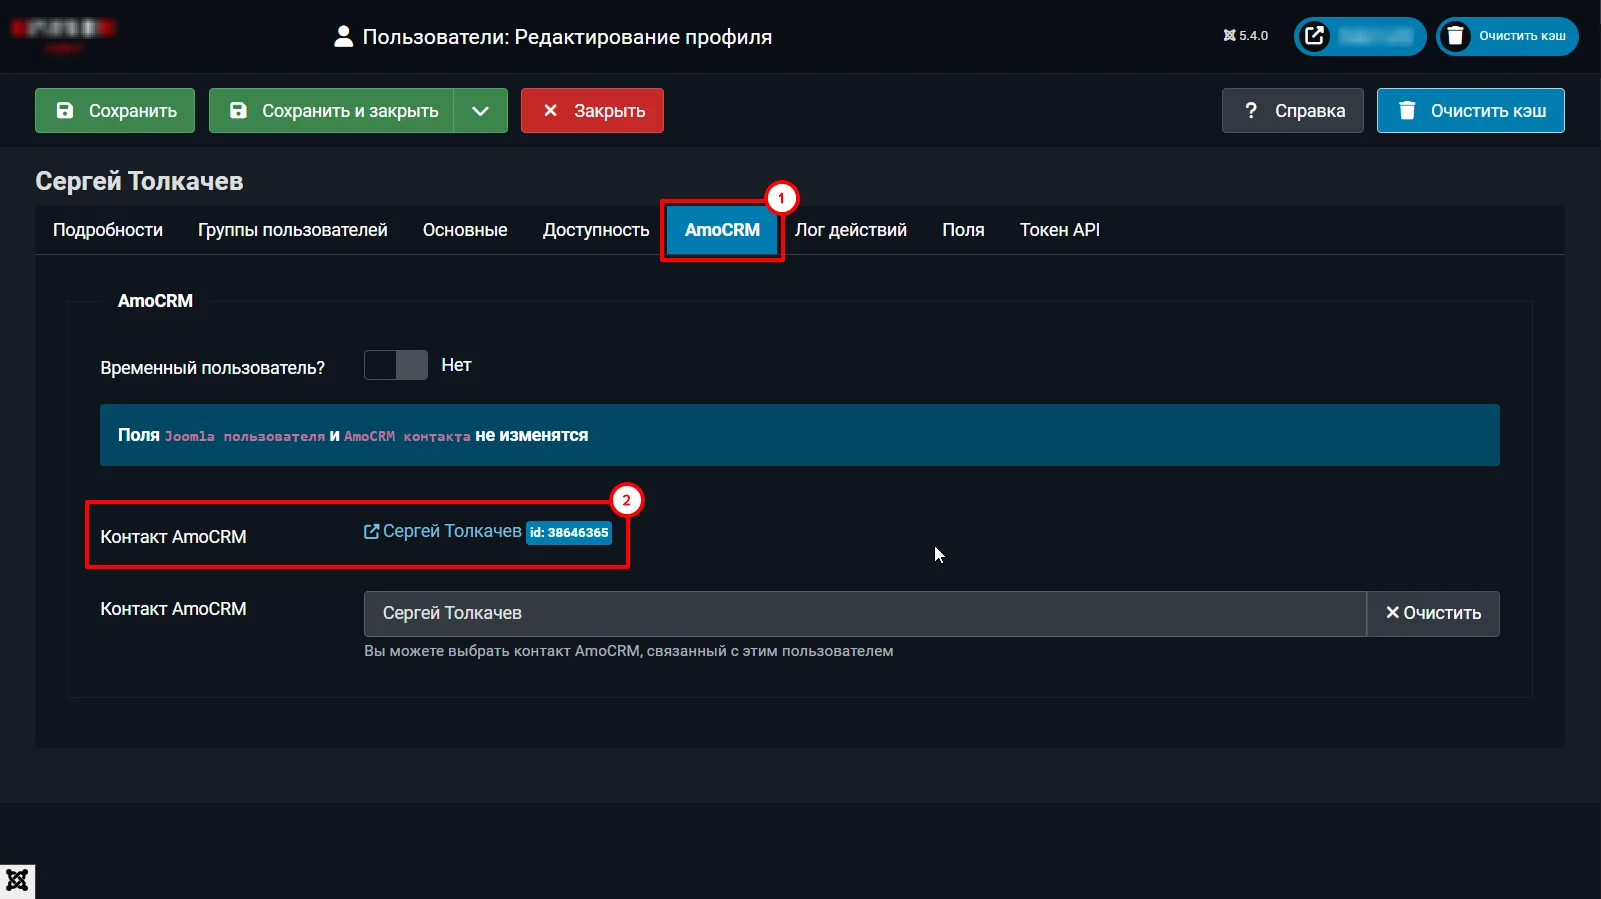
Task: Click the trash icon in header cache pill
Action: tap(1456, 36)
